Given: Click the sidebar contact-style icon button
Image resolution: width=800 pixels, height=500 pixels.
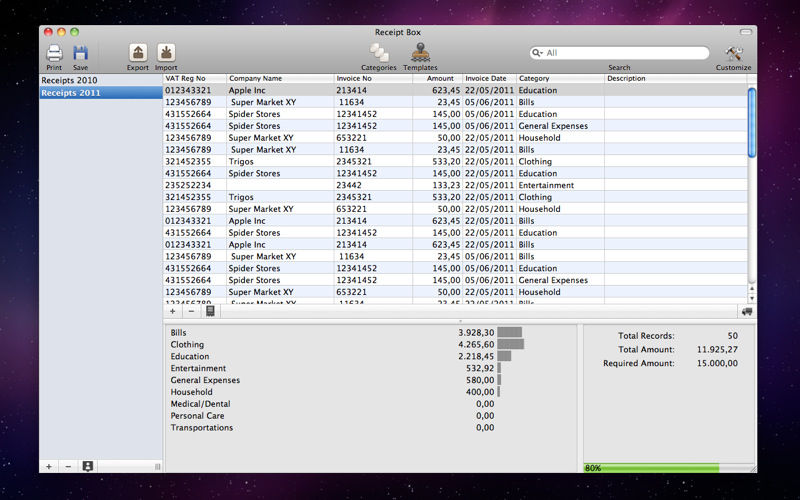Looking at the screenshot, I should pos(88,466).
